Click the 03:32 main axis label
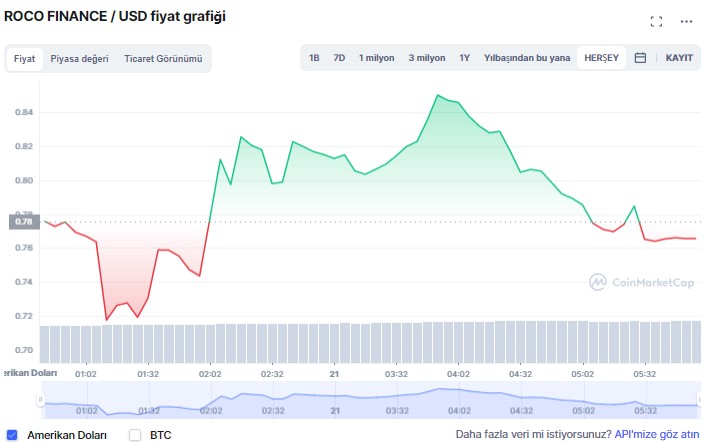The image size is (706, 442). [396, 374]
